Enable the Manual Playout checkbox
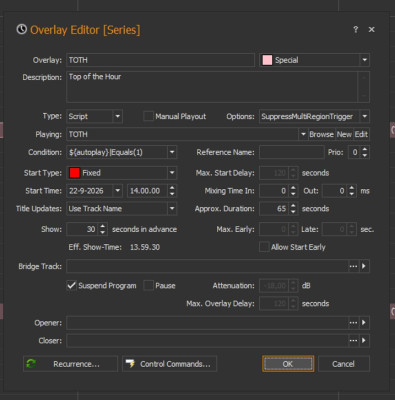This screenshot has height=400, width=395. (x=148, y=116)
